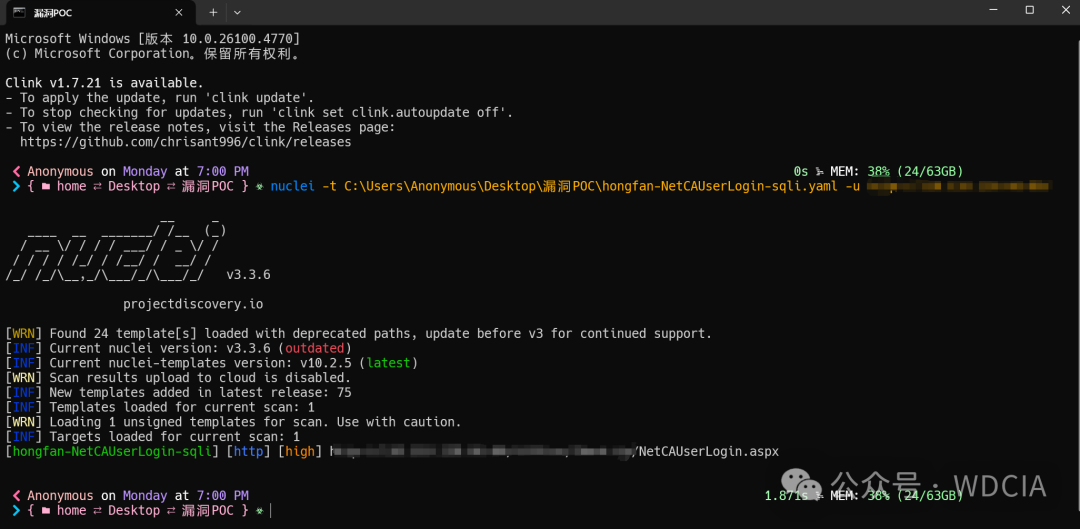Click the pink chevron before first Anonymous prompt
Viewport: 1080px width, 529px height.
pos(15,172)
